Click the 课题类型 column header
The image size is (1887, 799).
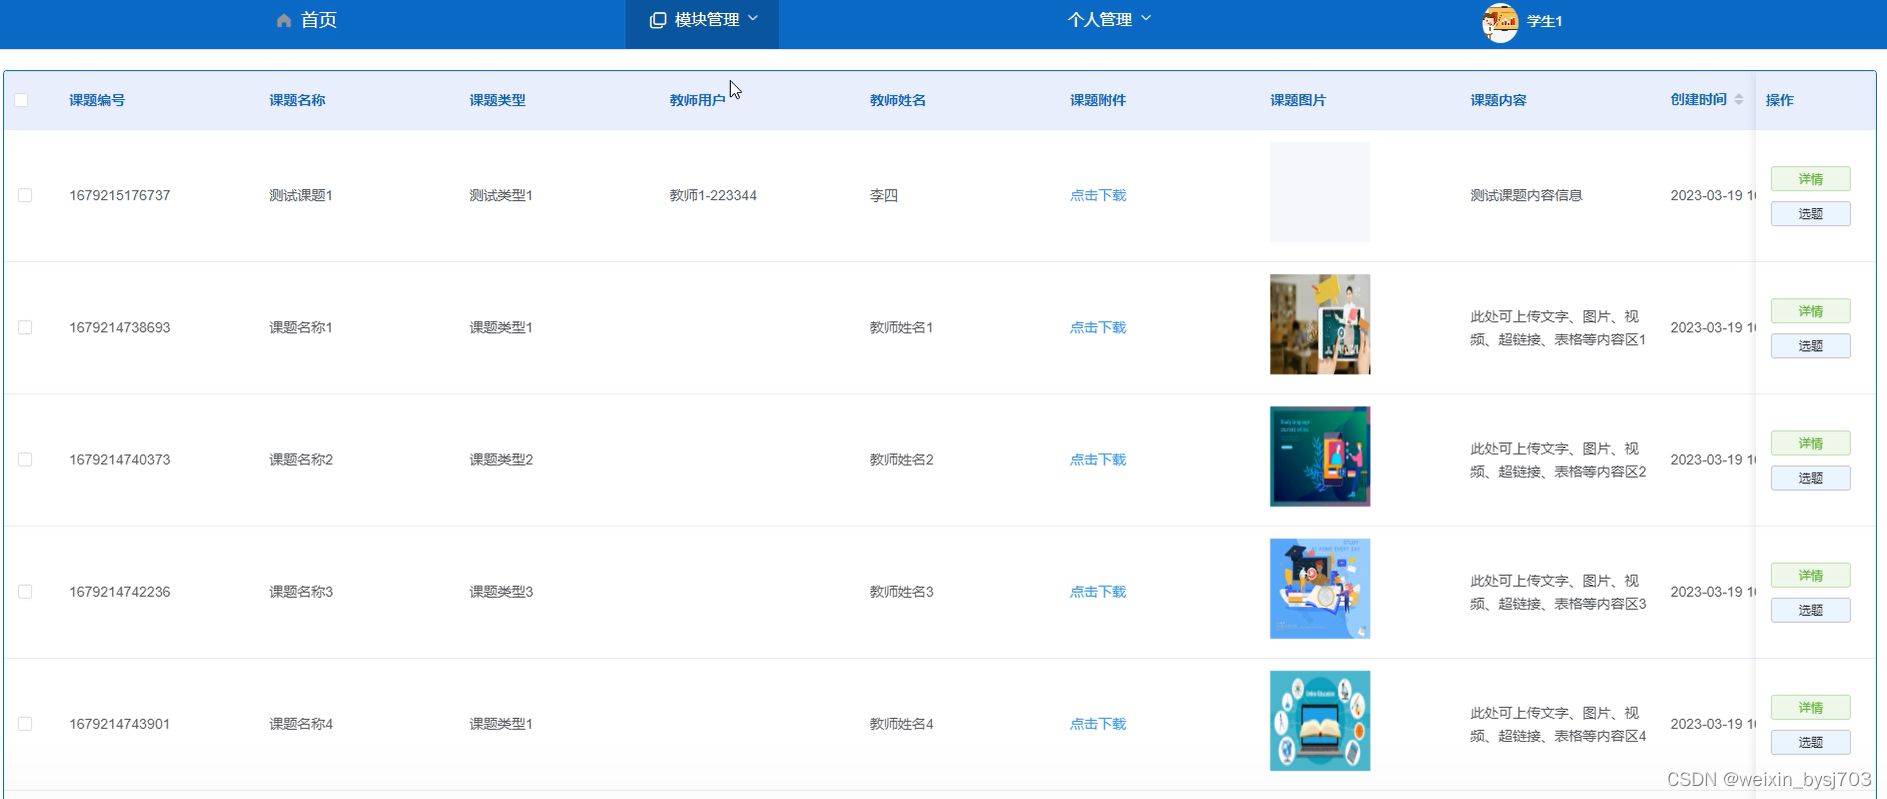(497, 100)
